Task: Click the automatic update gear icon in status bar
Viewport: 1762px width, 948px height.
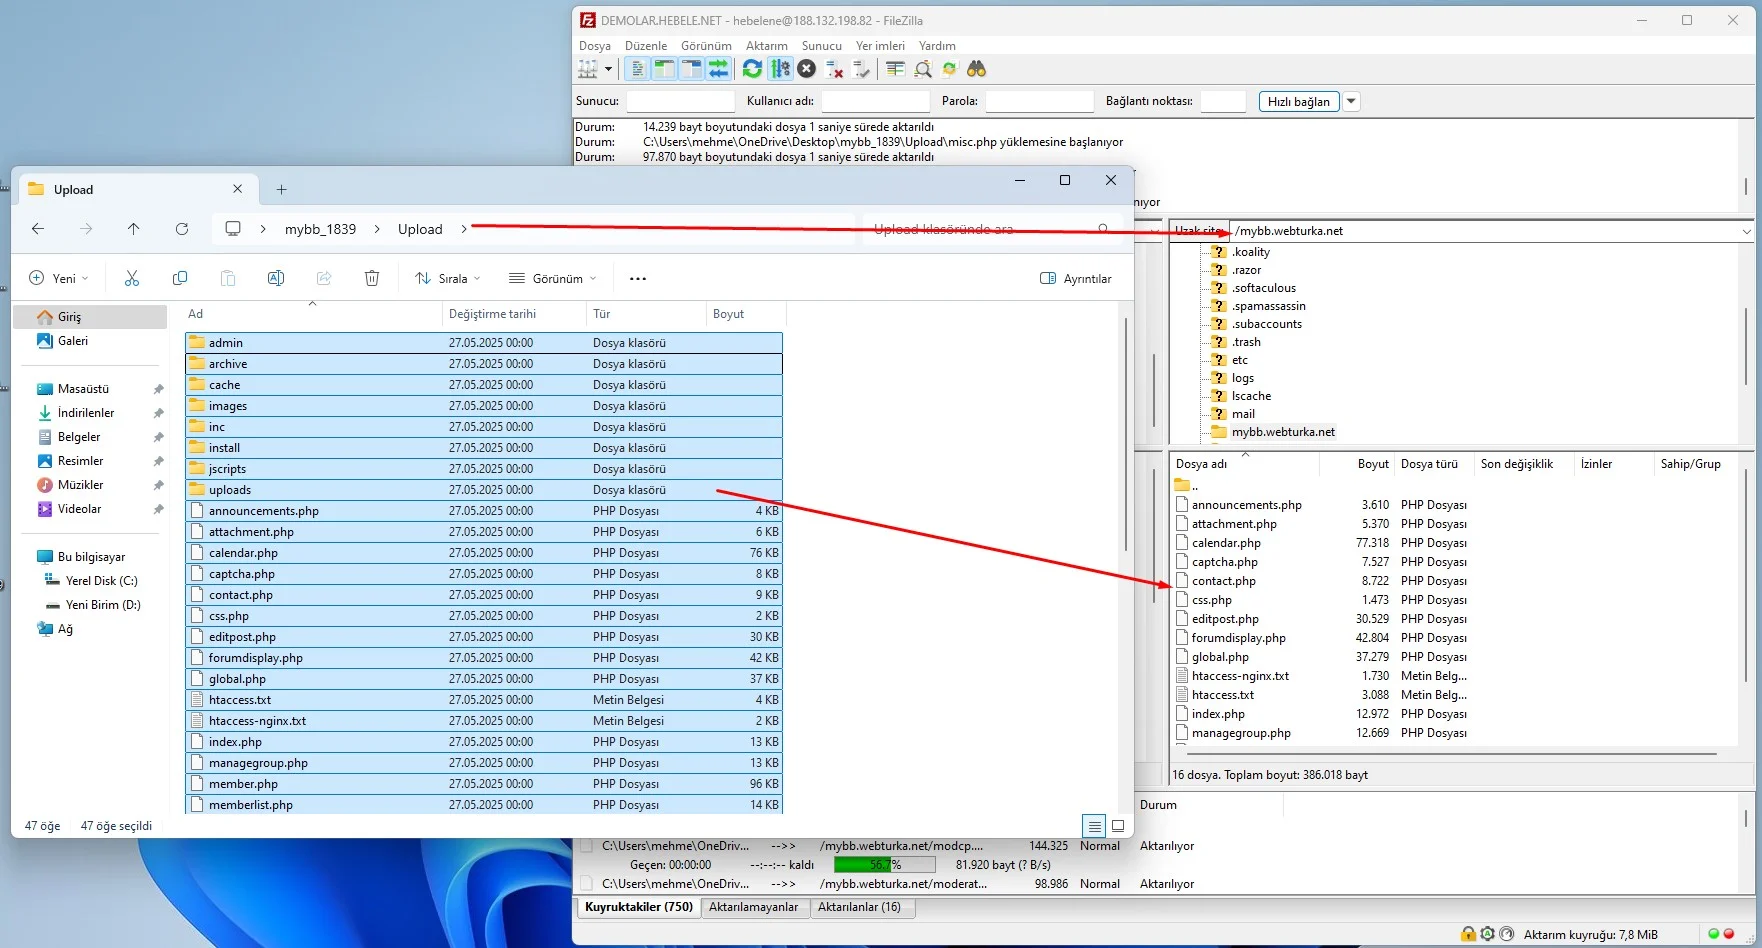Action: (x=1487, y=934)
